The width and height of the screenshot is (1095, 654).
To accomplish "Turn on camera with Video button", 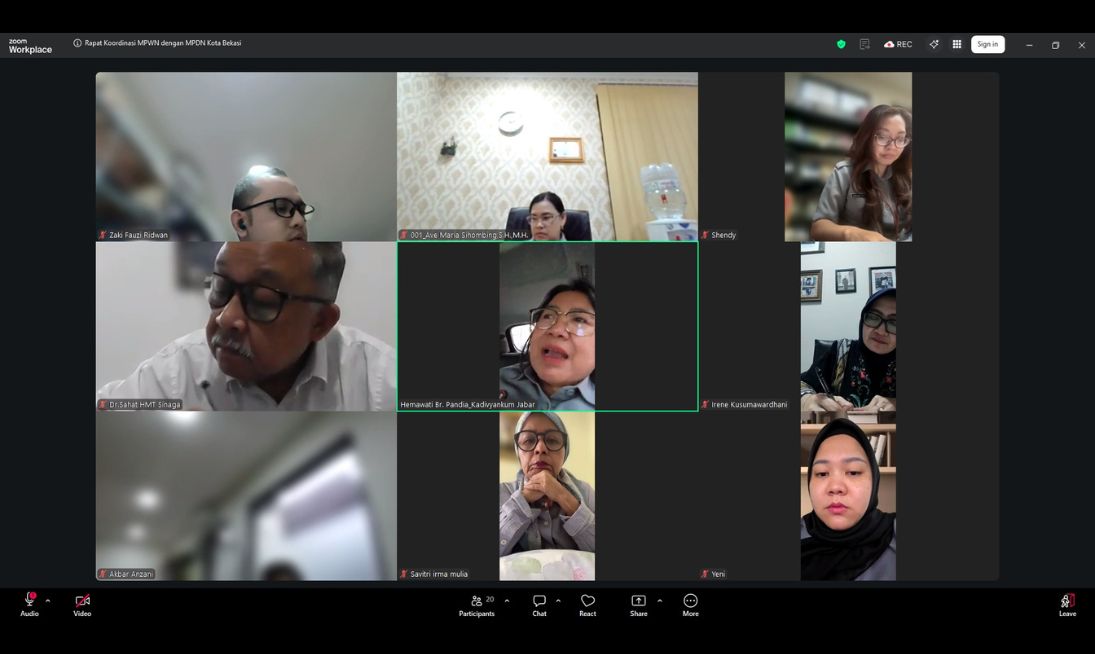I will tap(82, 603).
